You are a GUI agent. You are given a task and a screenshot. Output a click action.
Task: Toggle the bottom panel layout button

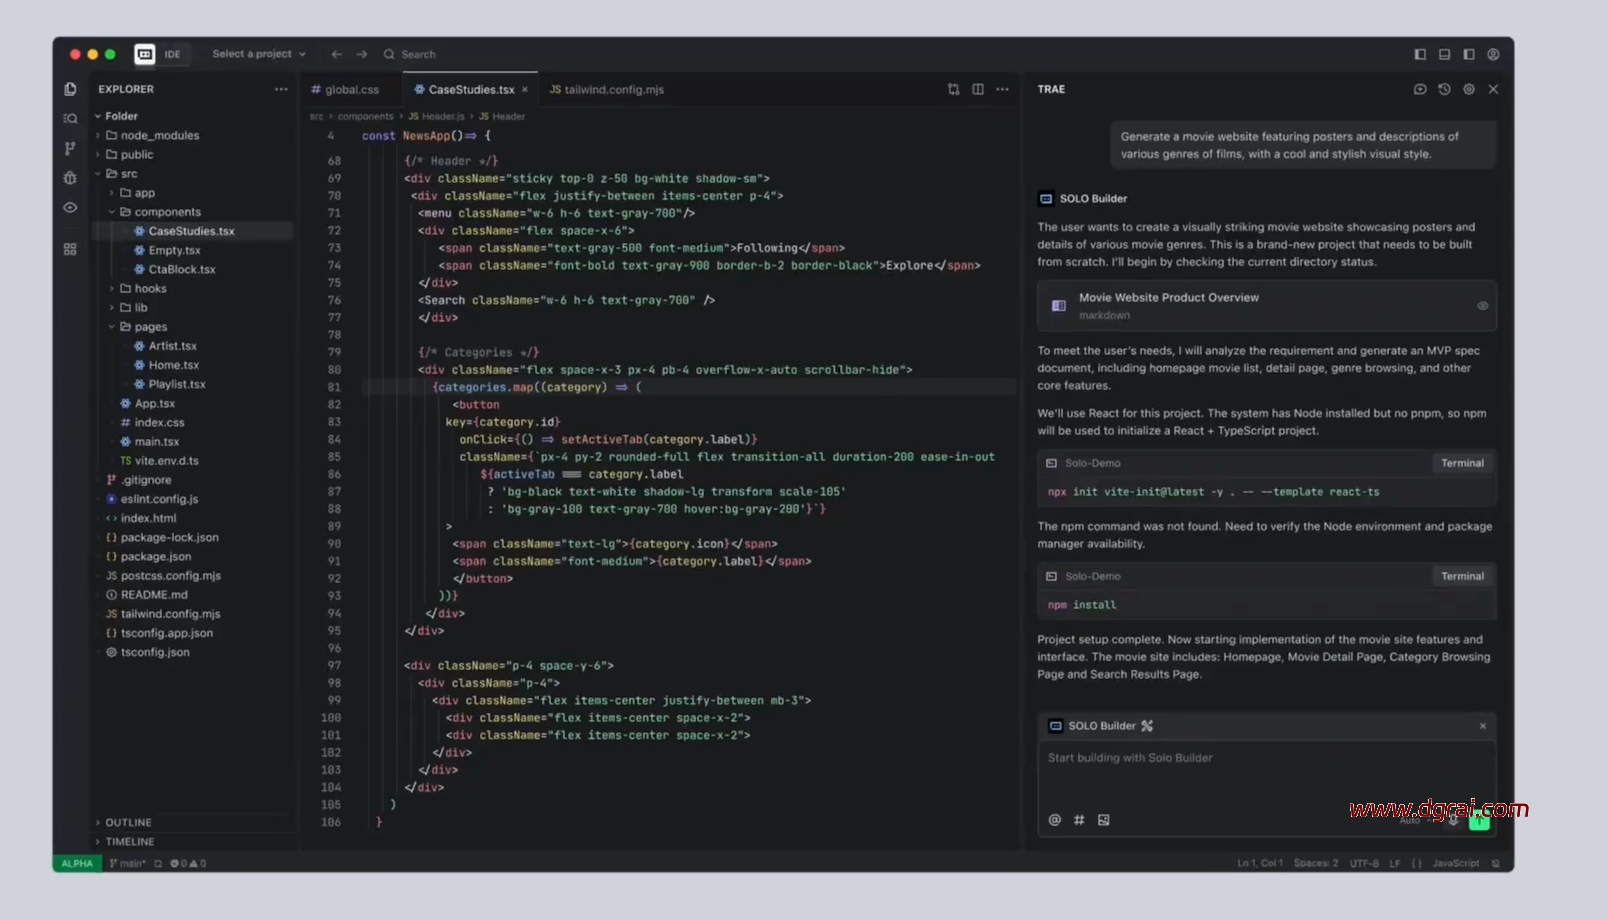click(1444, 54)
